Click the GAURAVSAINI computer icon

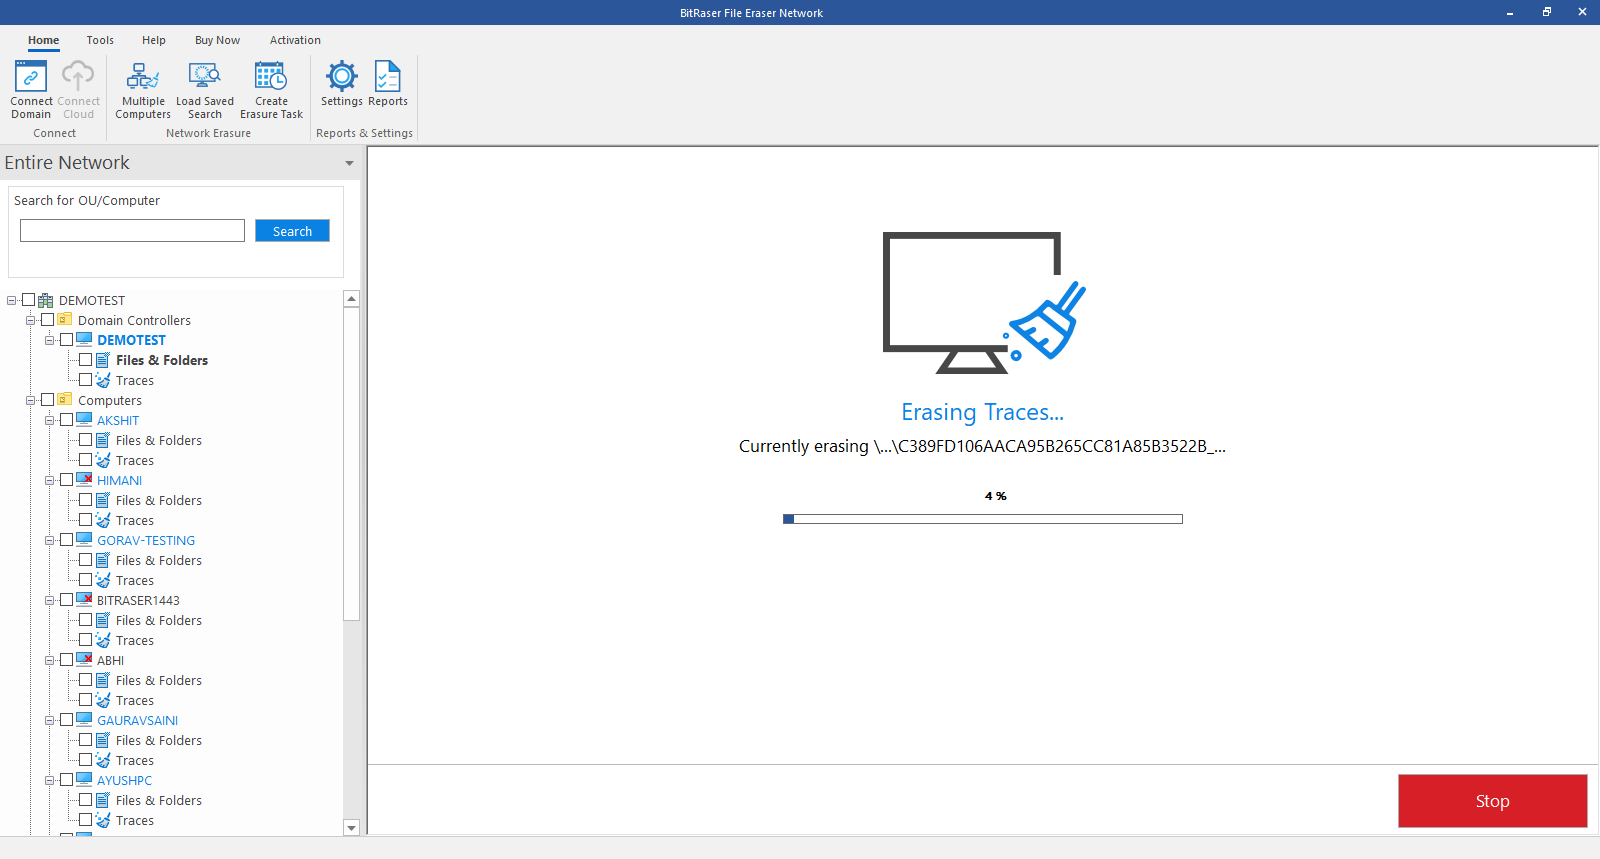[84, 720]
